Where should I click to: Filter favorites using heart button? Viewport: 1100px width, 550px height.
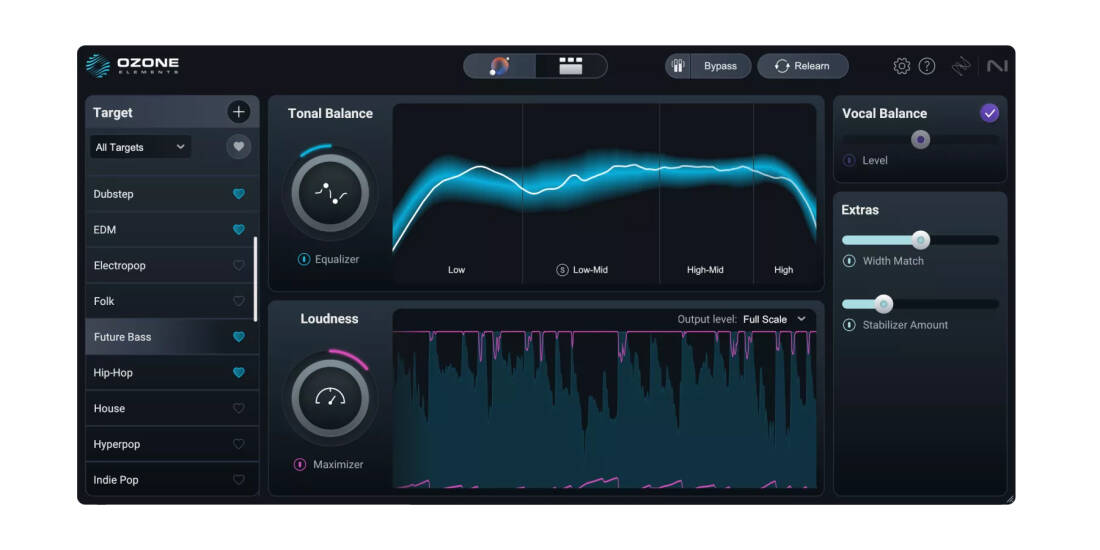tap(238, 147)
